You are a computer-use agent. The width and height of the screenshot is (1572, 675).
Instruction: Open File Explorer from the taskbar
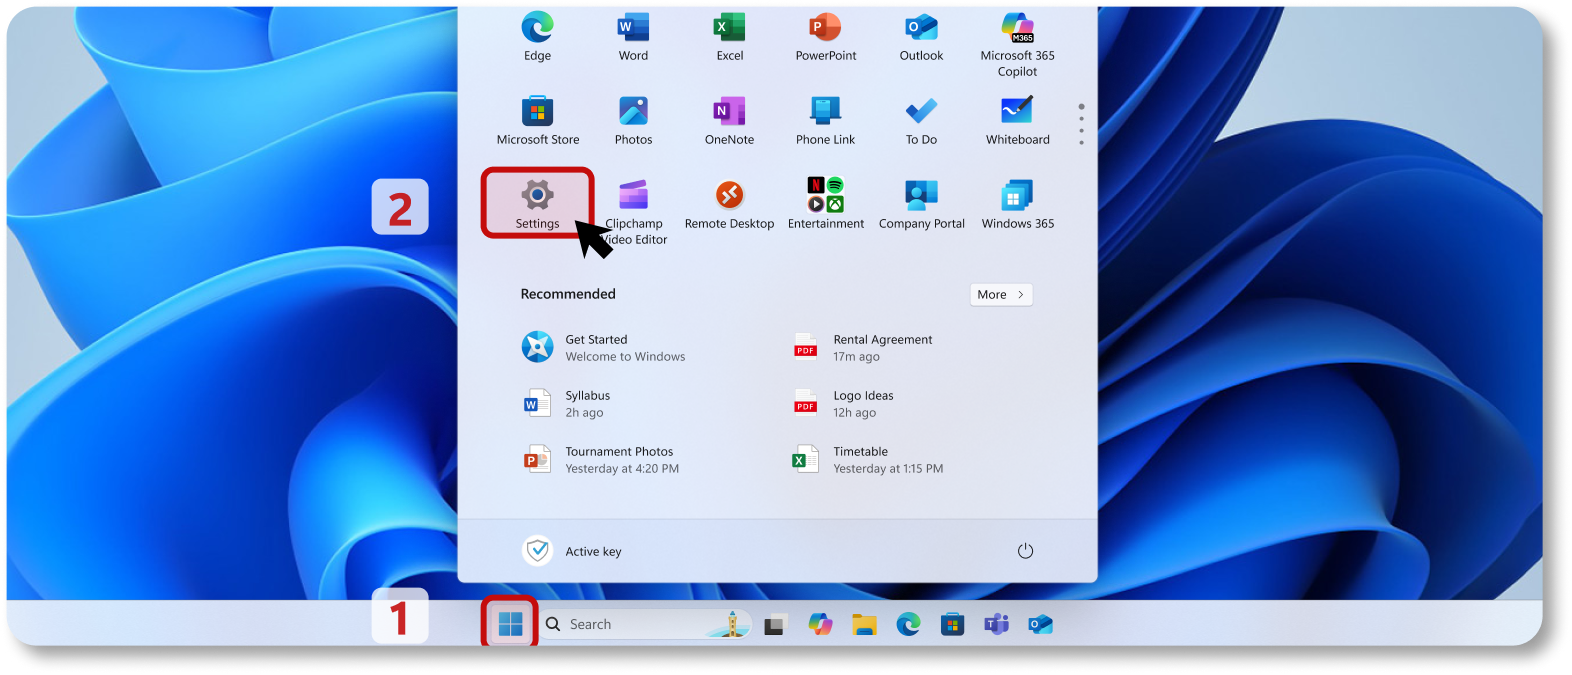point(864,625)
